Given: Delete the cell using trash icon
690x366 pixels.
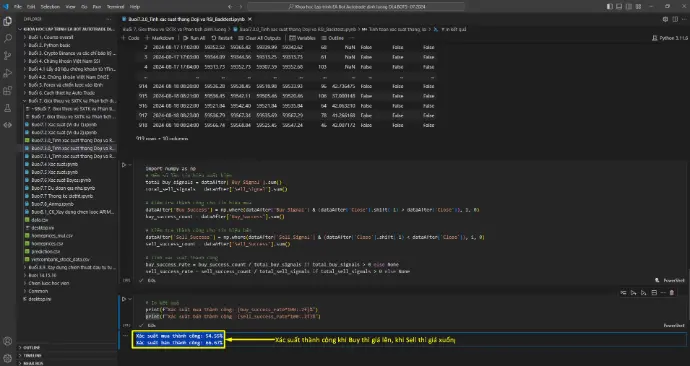Looking at the screenshot, I should [672, 293].
